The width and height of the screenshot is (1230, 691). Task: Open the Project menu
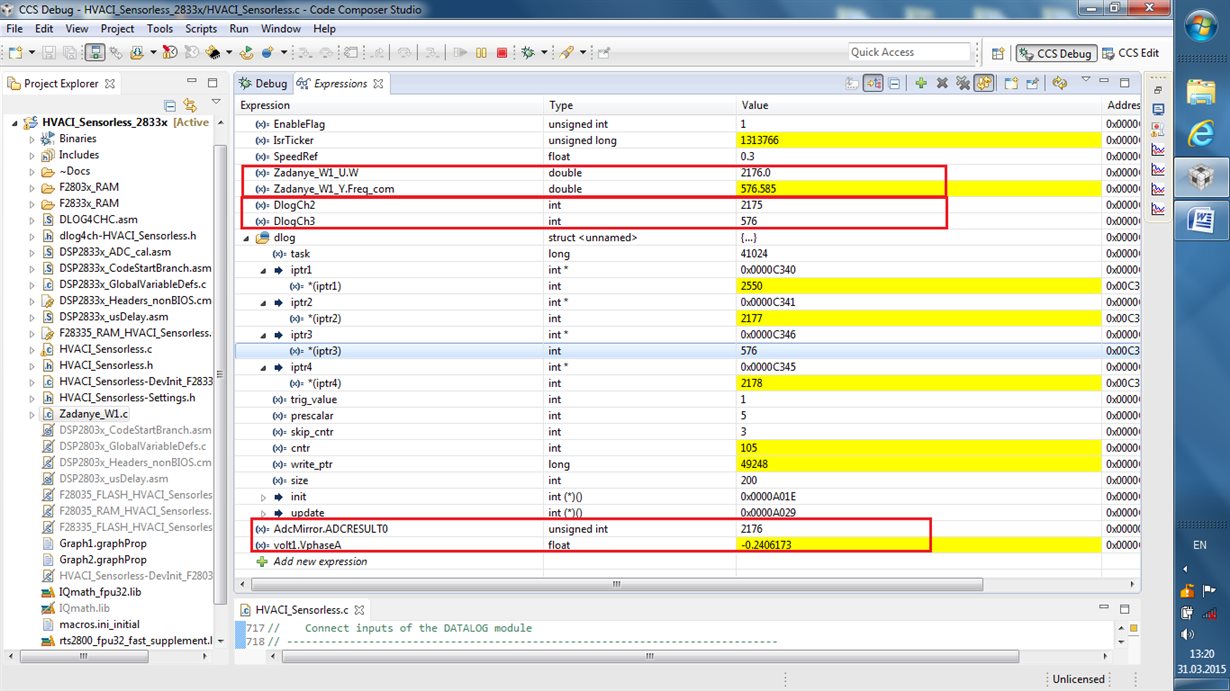117,29
